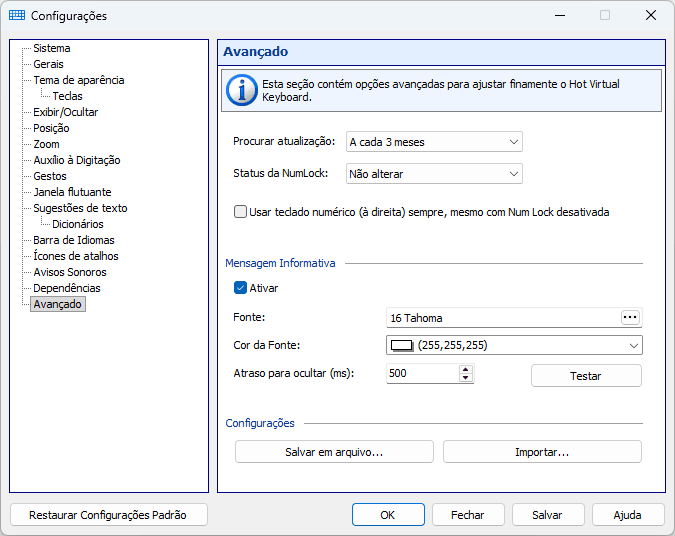Click the Testar button

(586, 376)
